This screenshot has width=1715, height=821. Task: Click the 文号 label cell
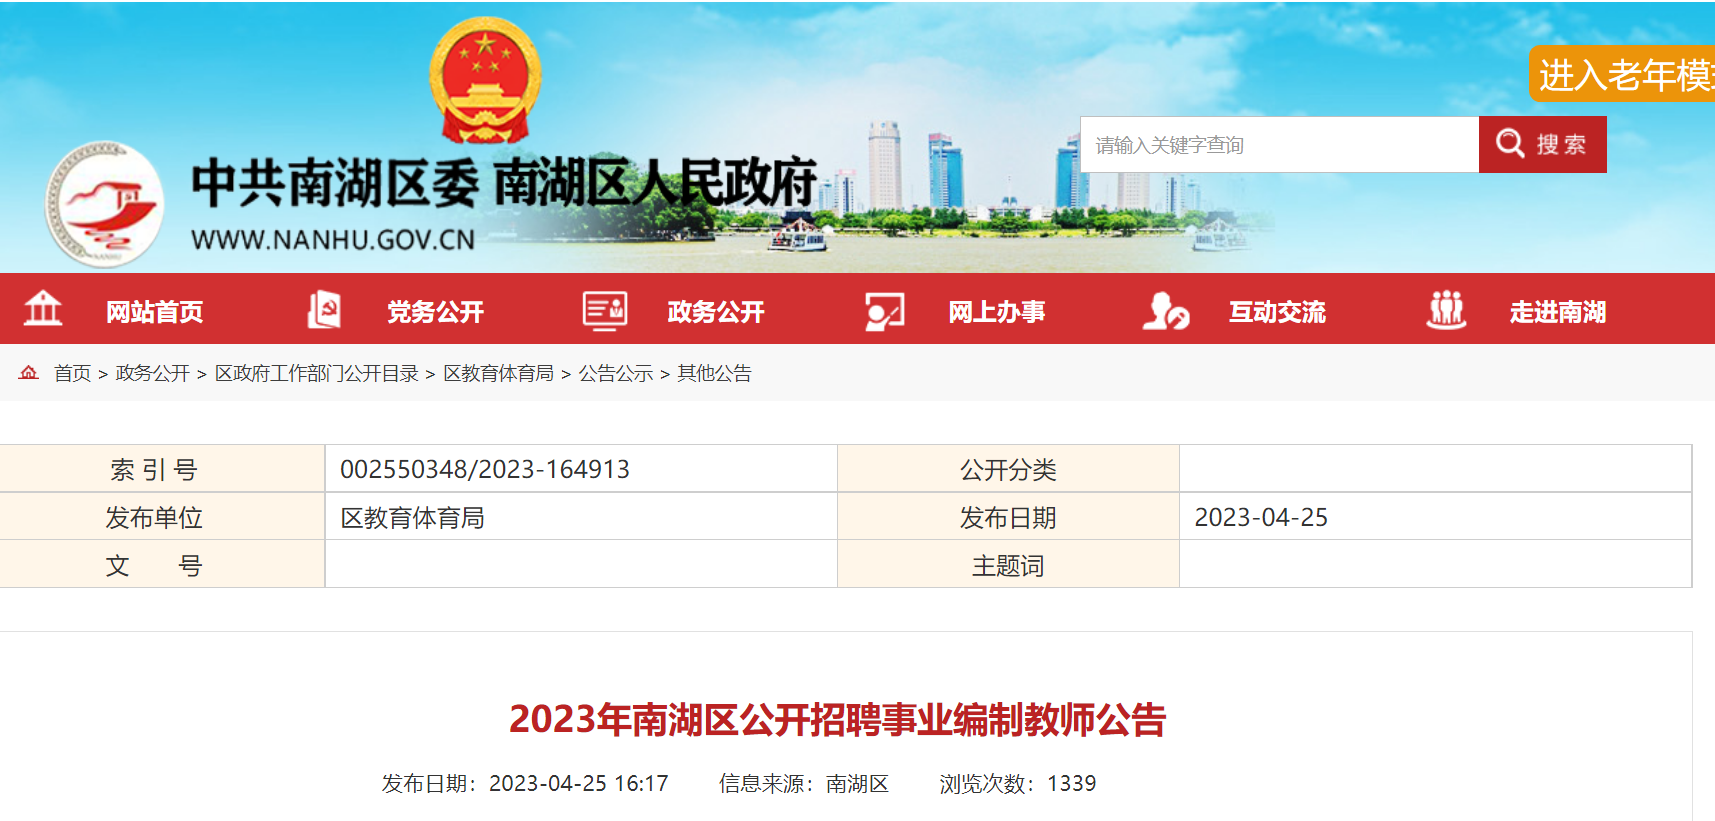click(x=162, y=565)
